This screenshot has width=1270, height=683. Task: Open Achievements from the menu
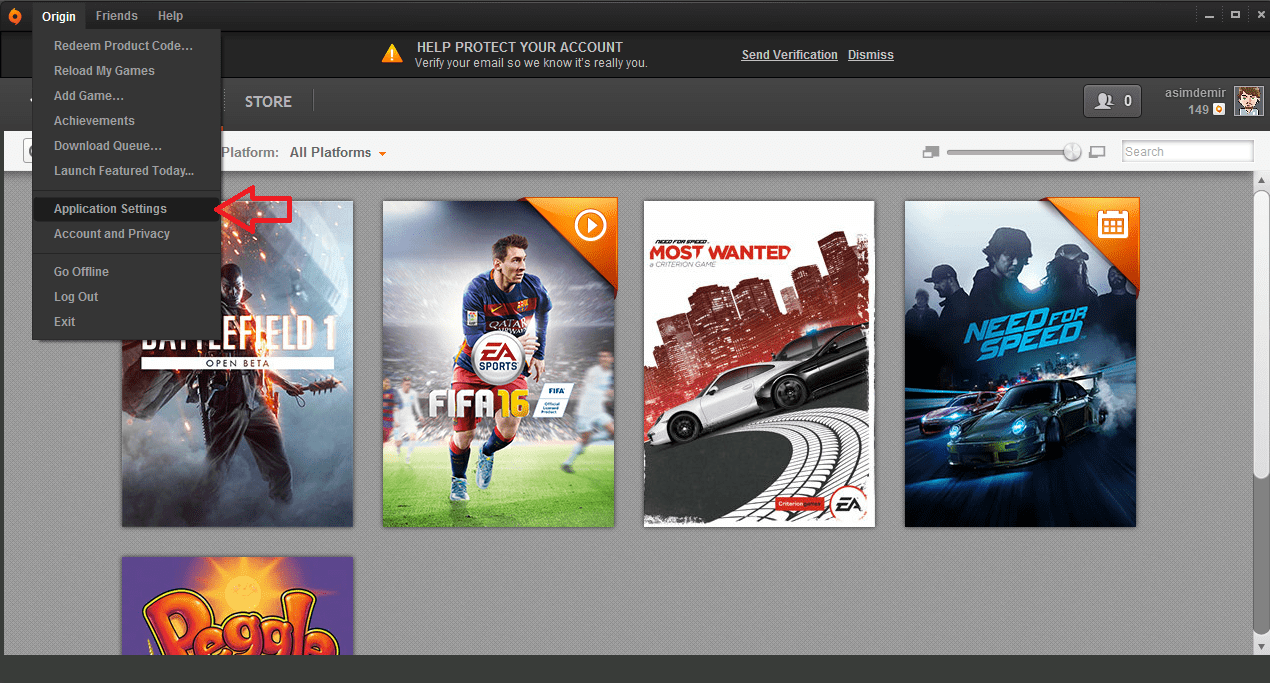[x=126, y=121]
